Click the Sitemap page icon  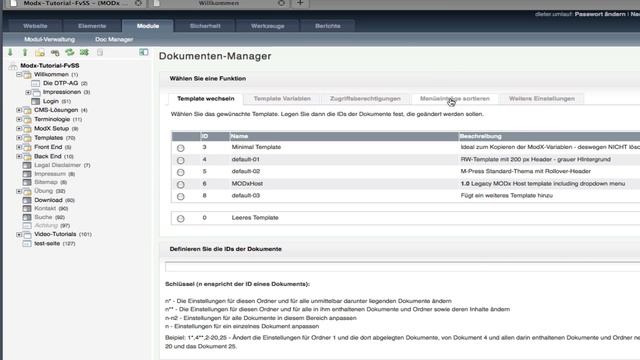click(x=27, y=182)
